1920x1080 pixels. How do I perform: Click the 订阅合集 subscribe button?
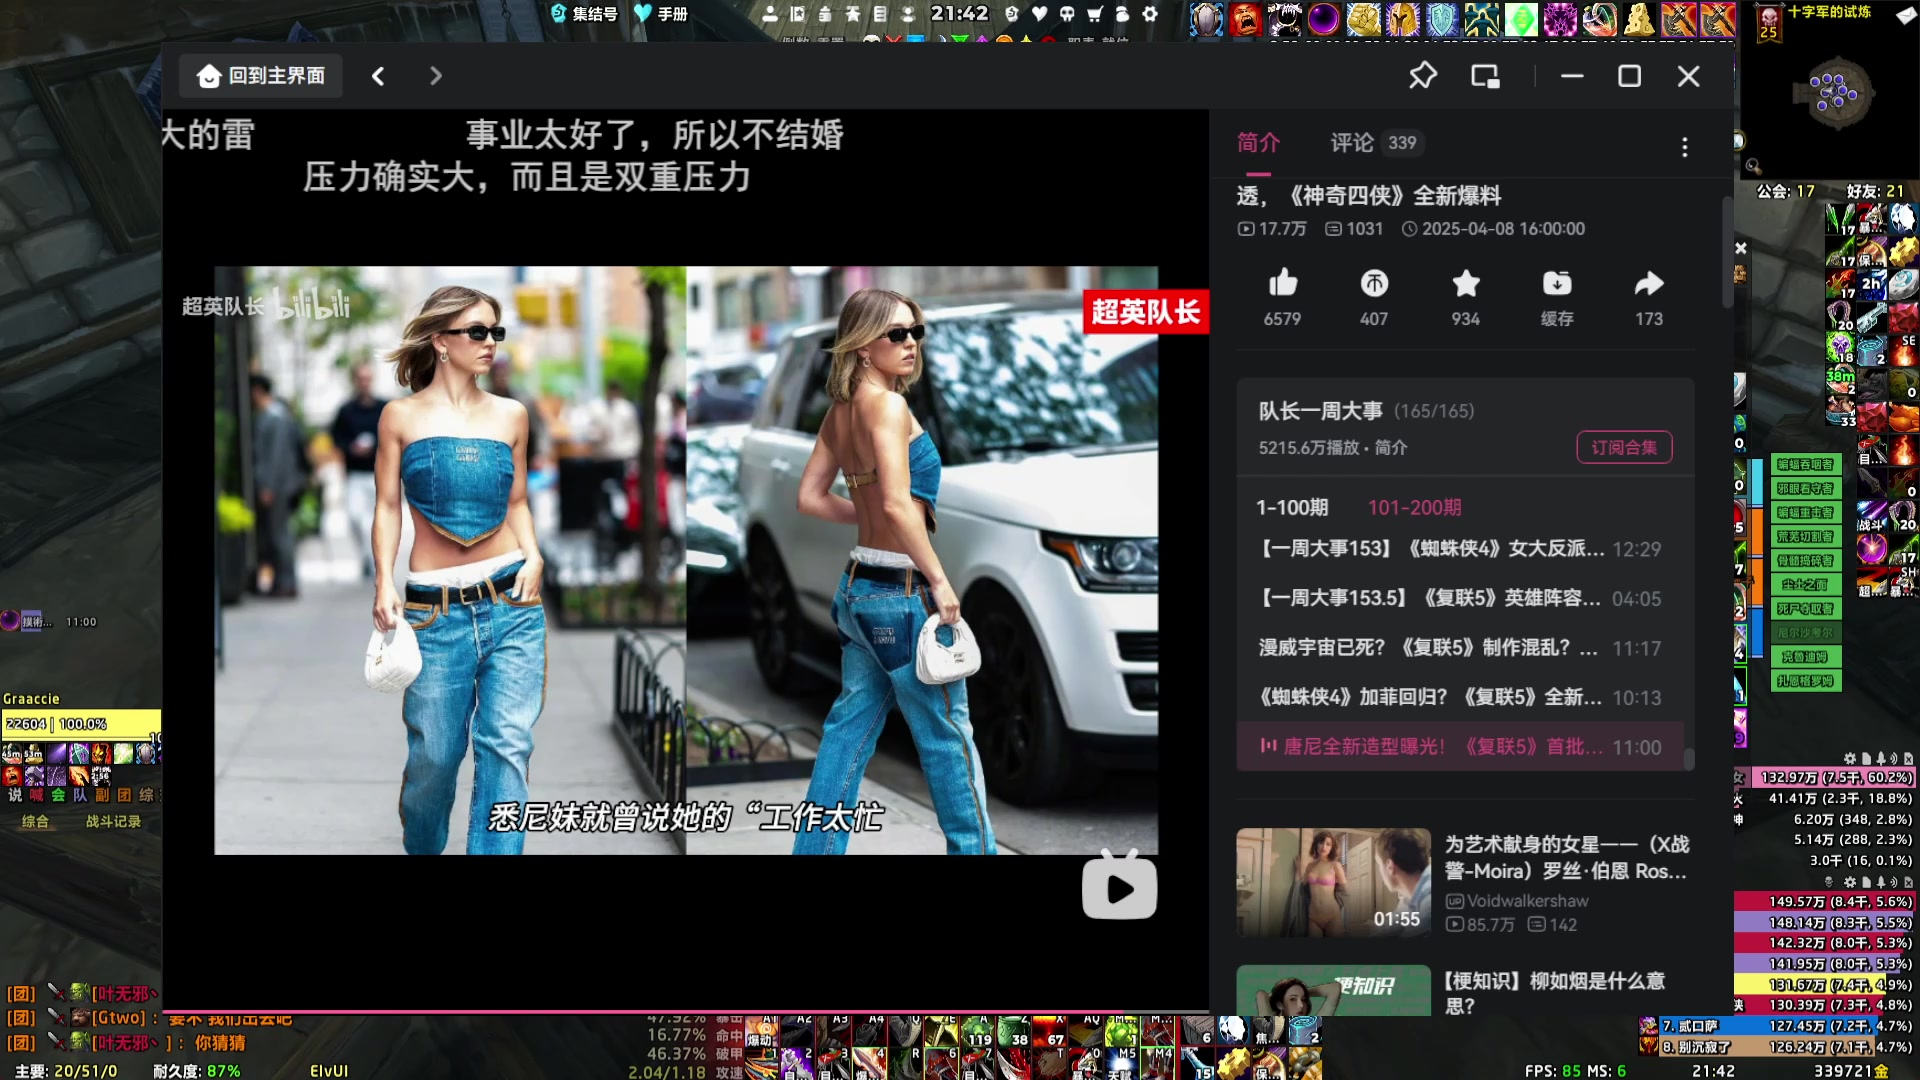pyautogui.click(x=1624, y=447)
